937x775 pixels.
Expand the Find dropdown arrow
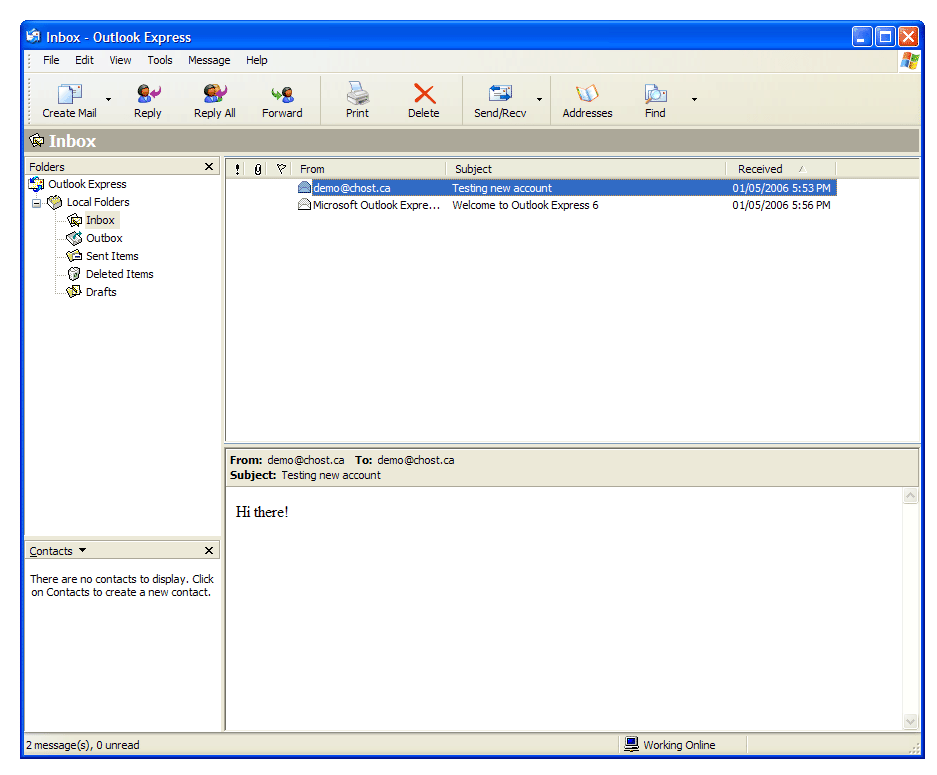pyautogui.click(x=694, y=100)
